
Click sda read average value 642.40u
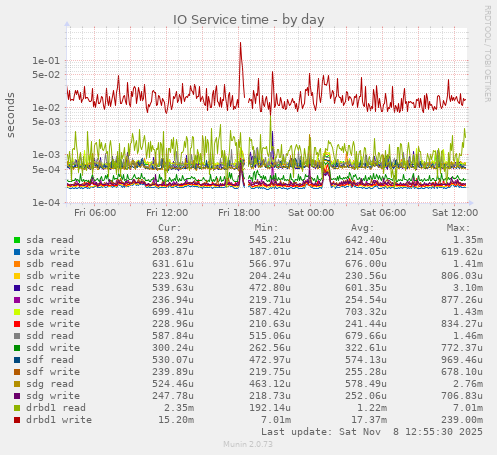(366, 240)
